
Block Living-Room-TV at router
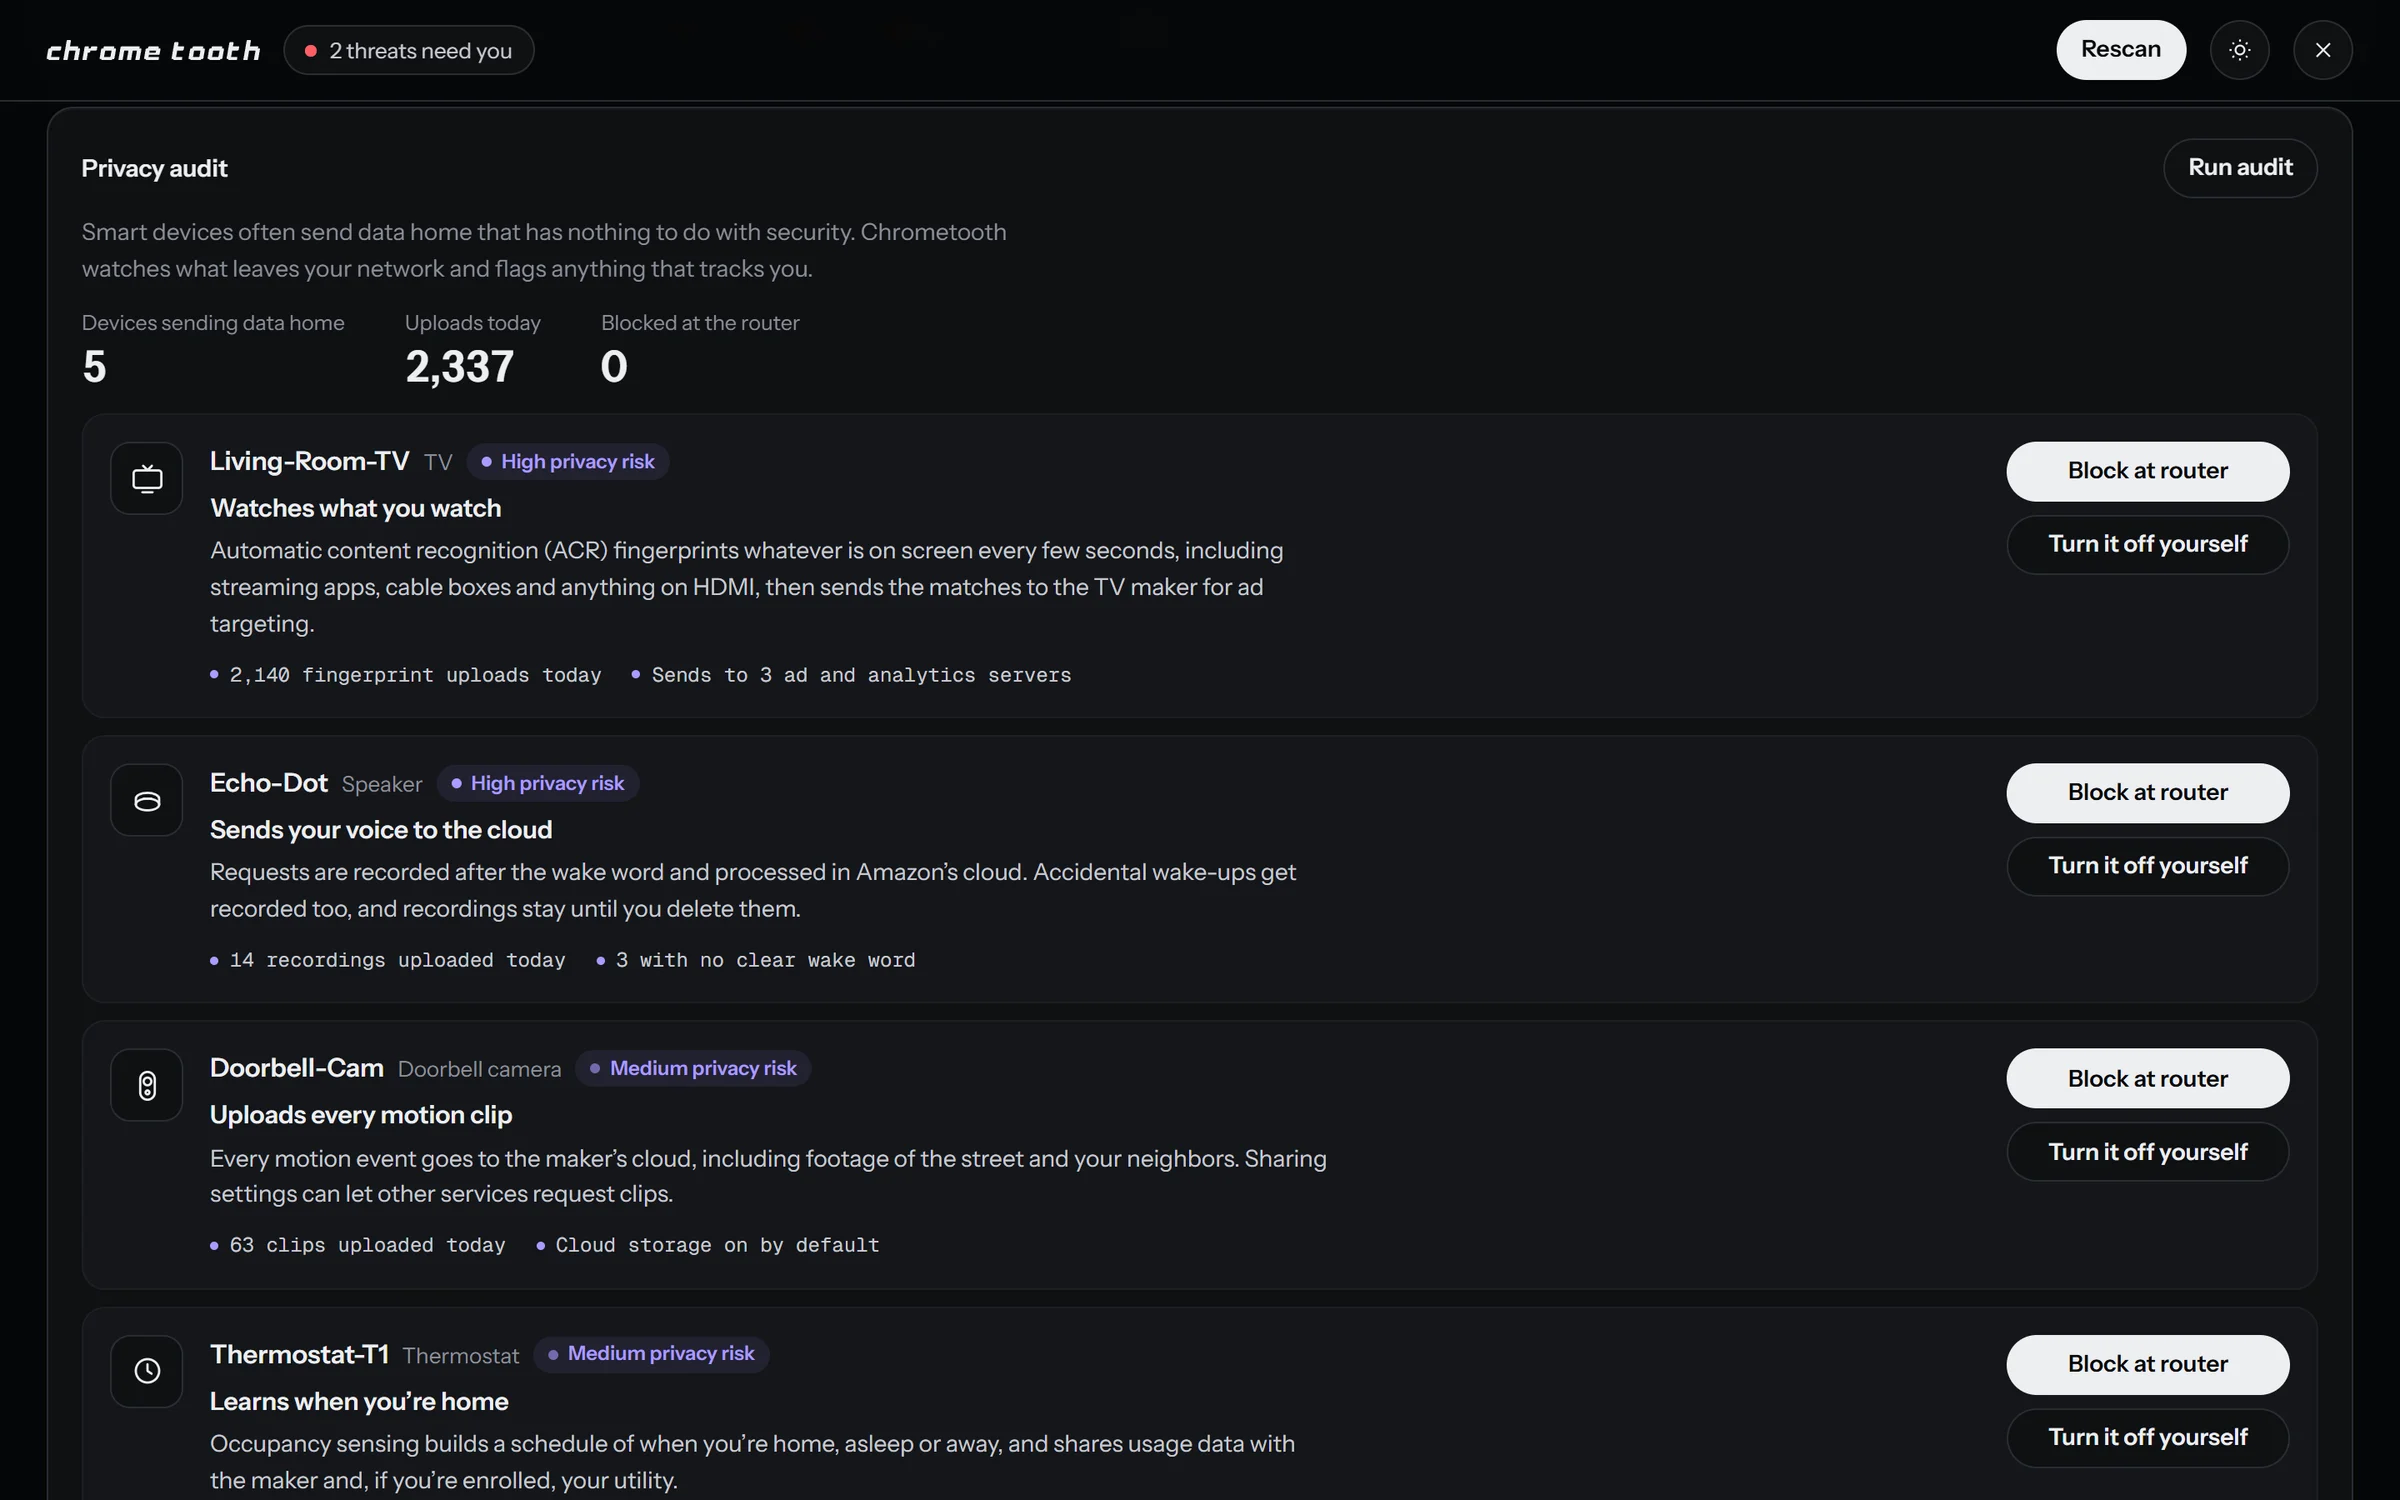(2148, 471)
